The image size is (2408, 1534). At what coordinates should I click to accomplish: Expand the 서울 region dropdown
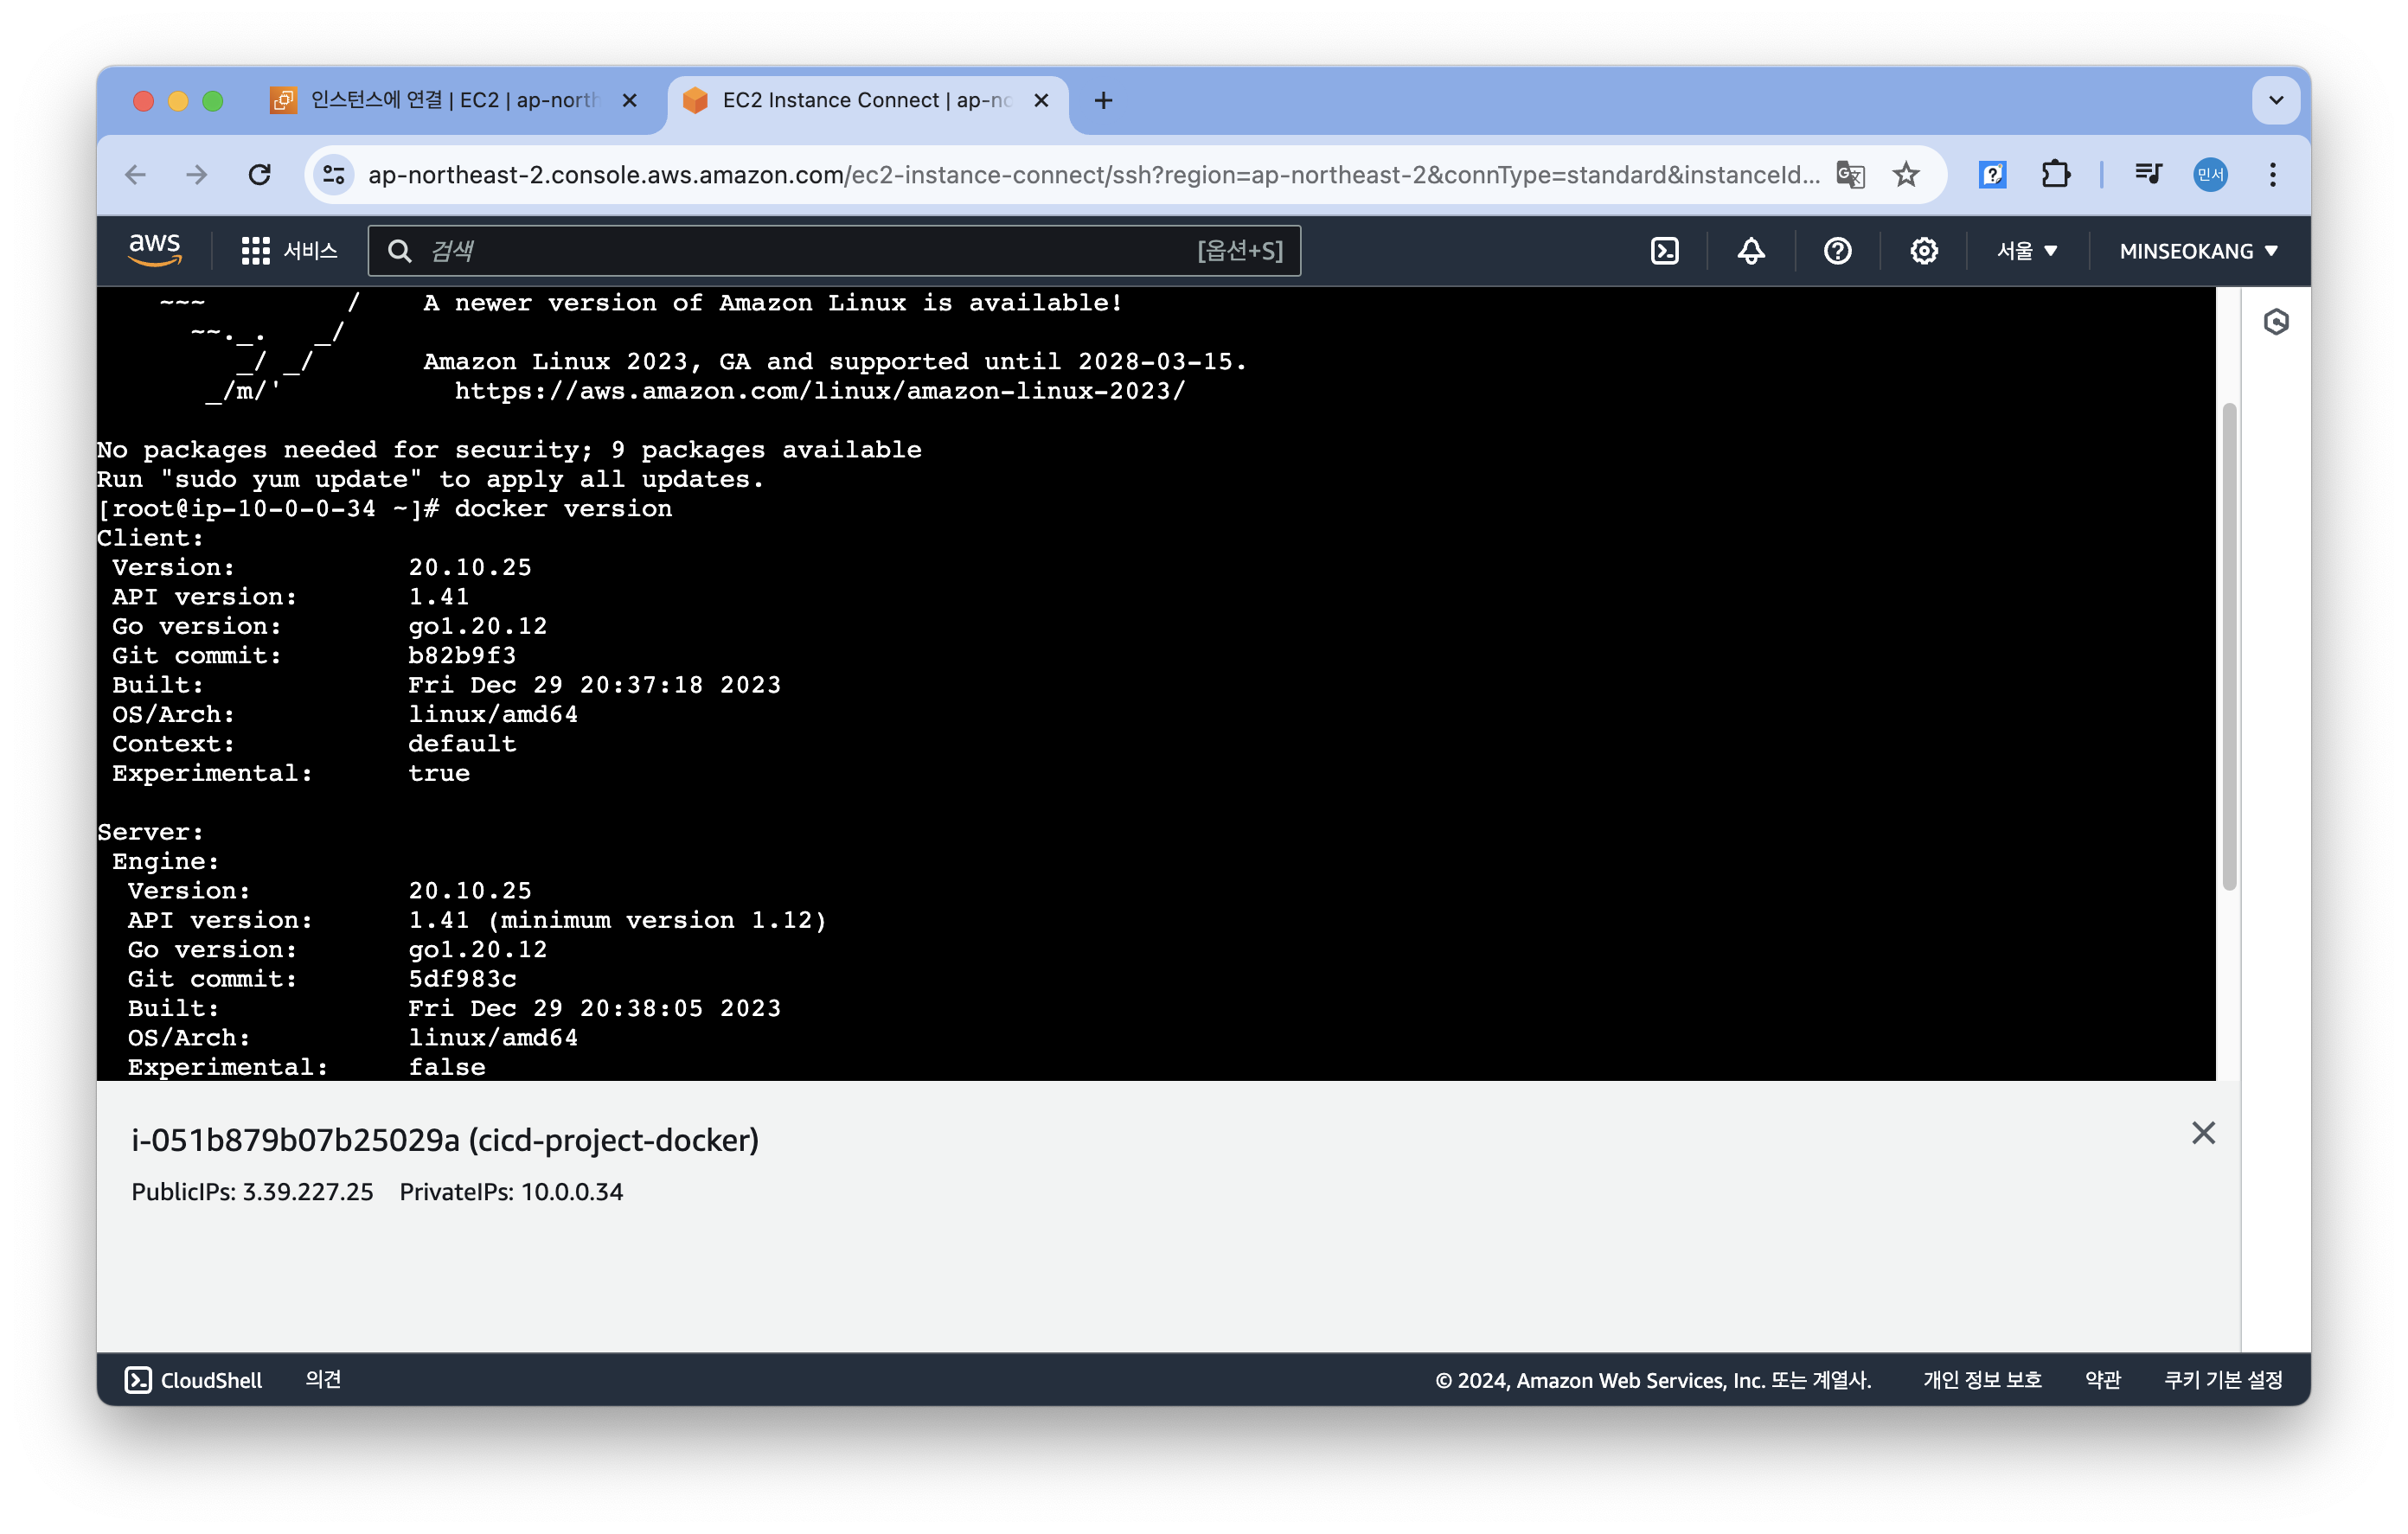tap(2027, 251)
